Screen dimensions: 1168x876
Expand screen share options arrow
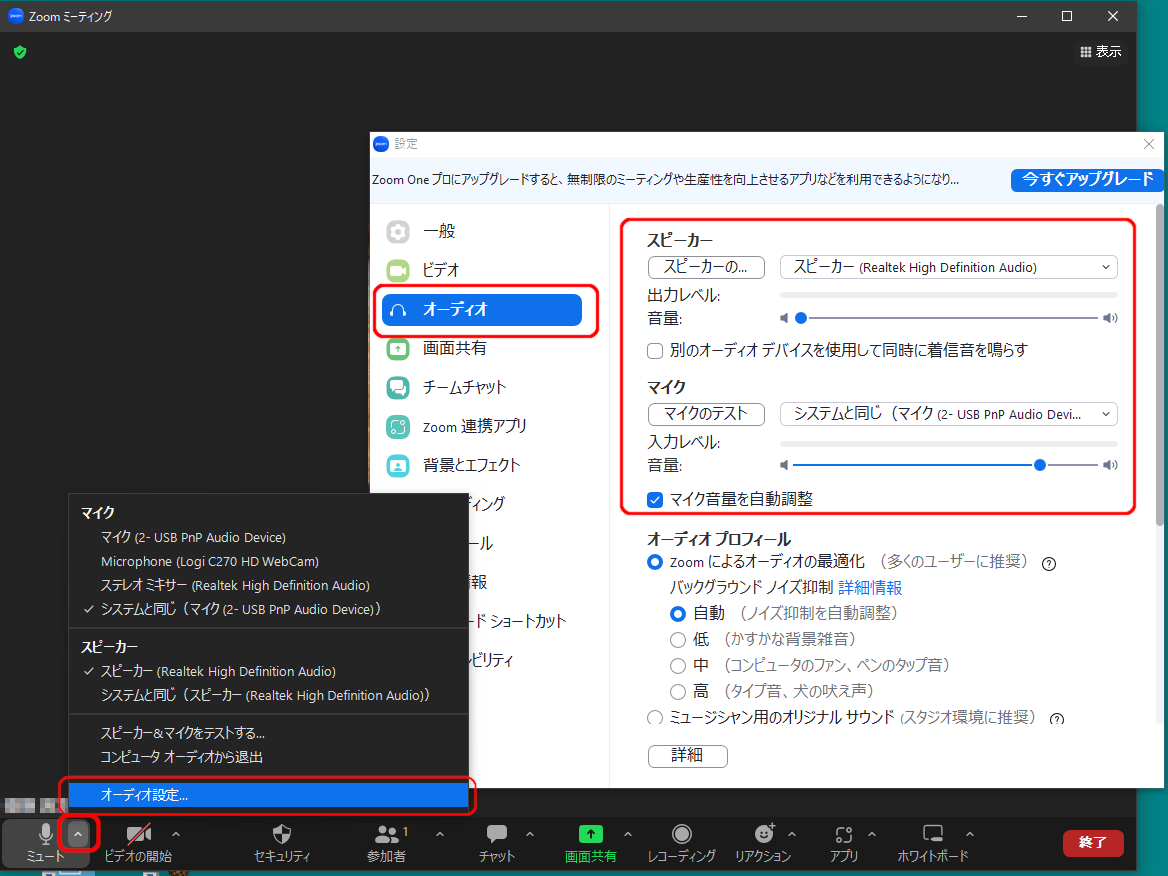[628, 834]
